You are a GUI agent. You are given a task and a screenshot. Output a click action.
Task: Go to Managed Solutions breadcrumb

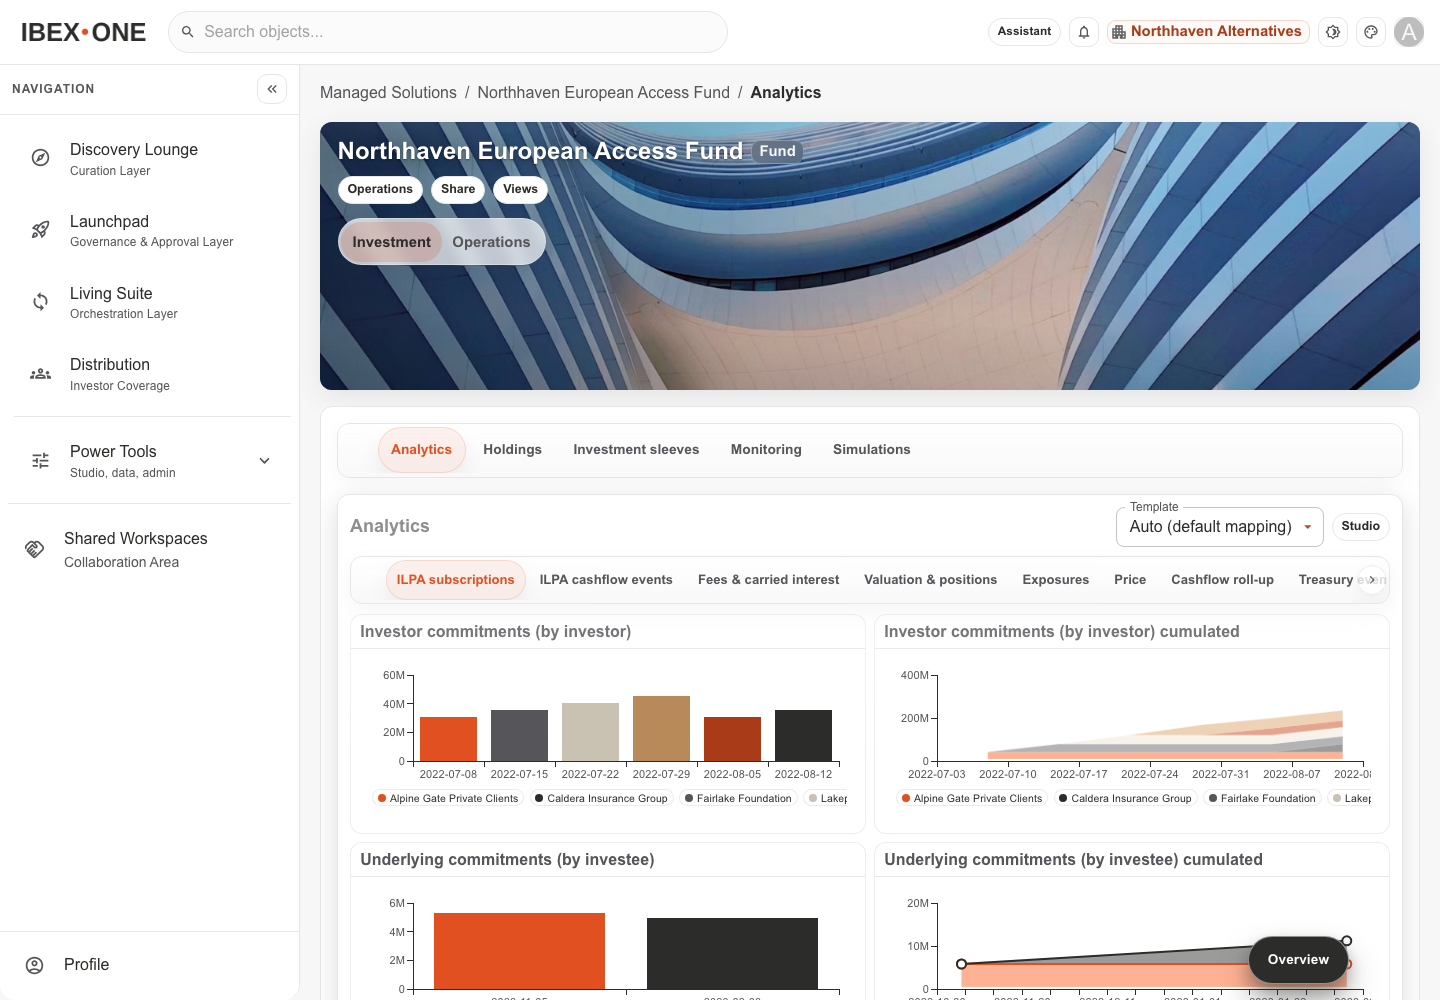point(388,93)
